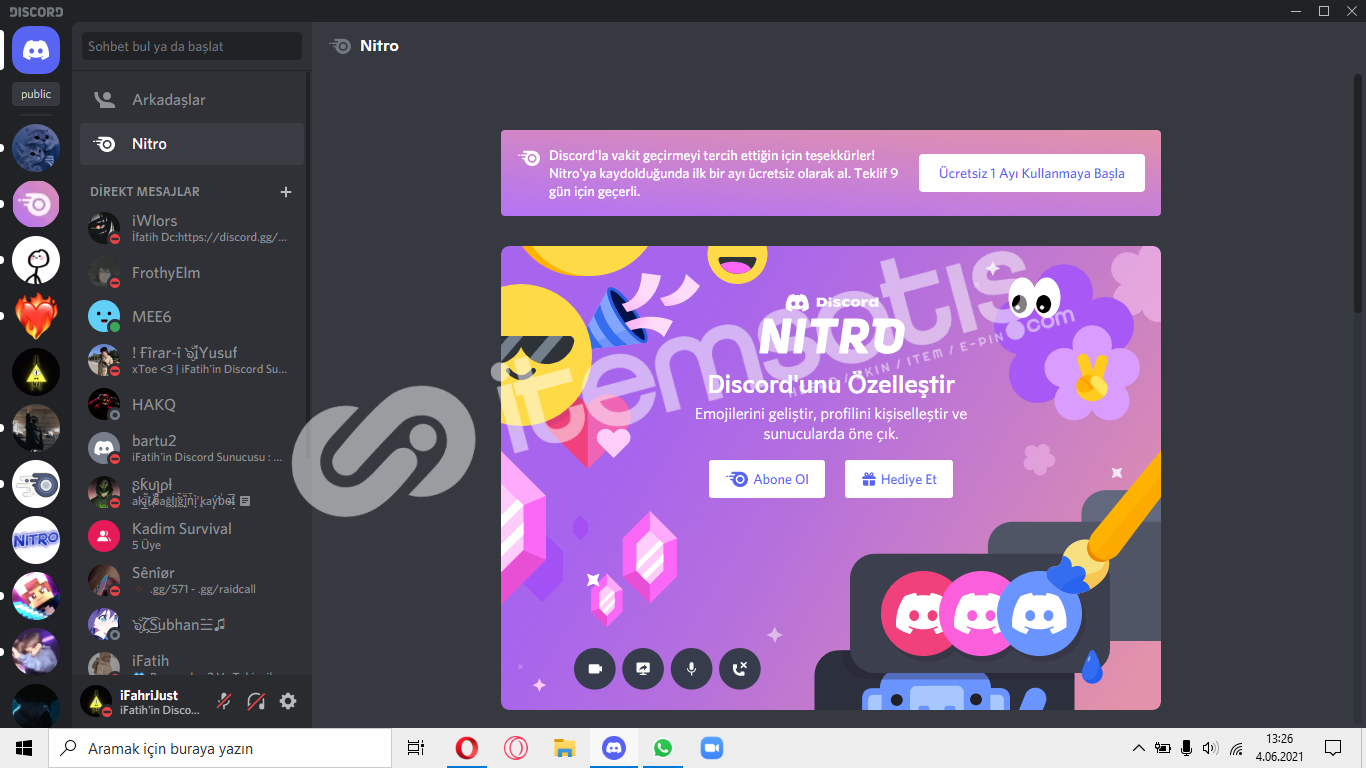Viewport: 1366px width, 768px height.
Task: Click 'Ücretsiz 1 Ayı Kullanmaya Başla' button
Action: pyautogui.click(x=1032, y=173)
